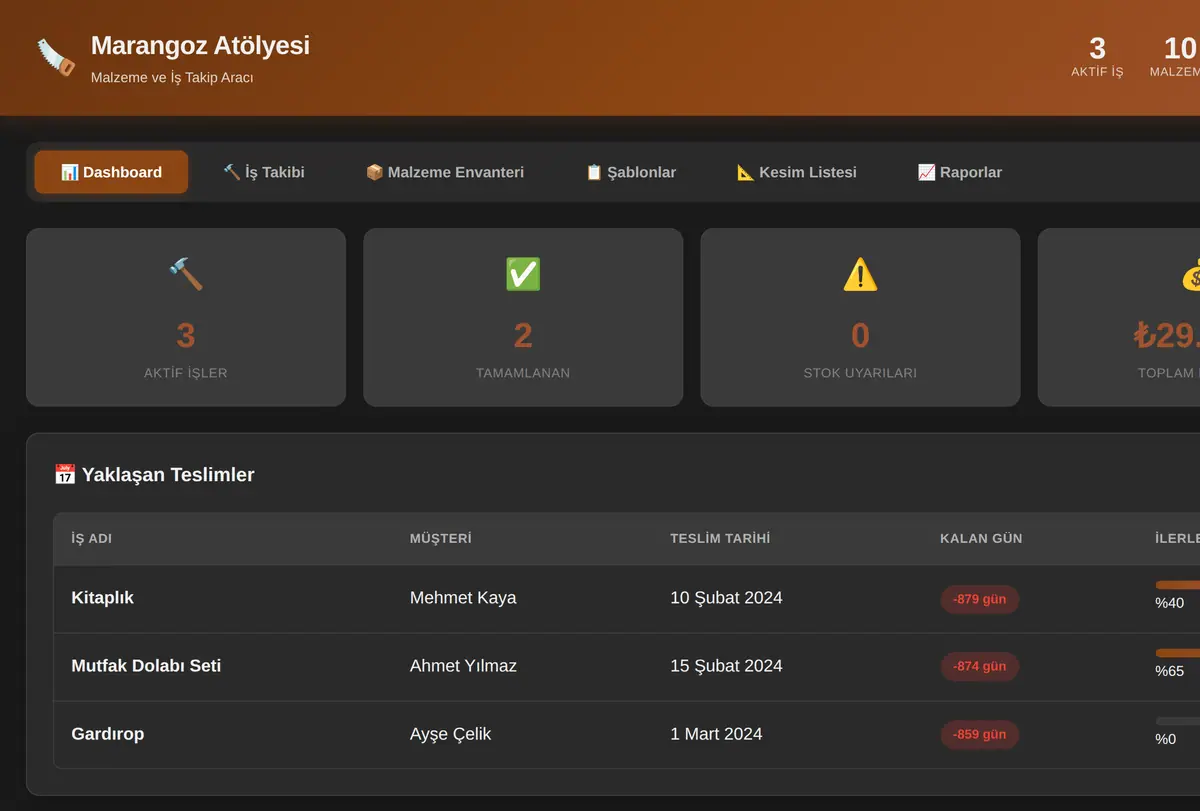Viewport: 1200px width, 811px height.
Task: Click the money bag icon on the rightmost card
Action: (1191, 274)
